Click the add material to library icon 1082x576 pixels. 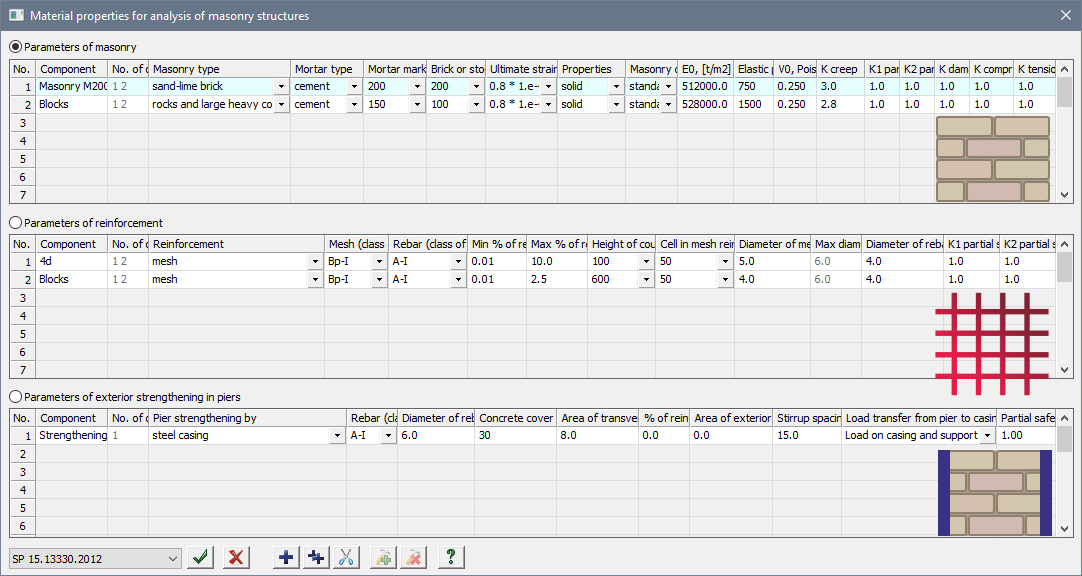click(383, 557)
